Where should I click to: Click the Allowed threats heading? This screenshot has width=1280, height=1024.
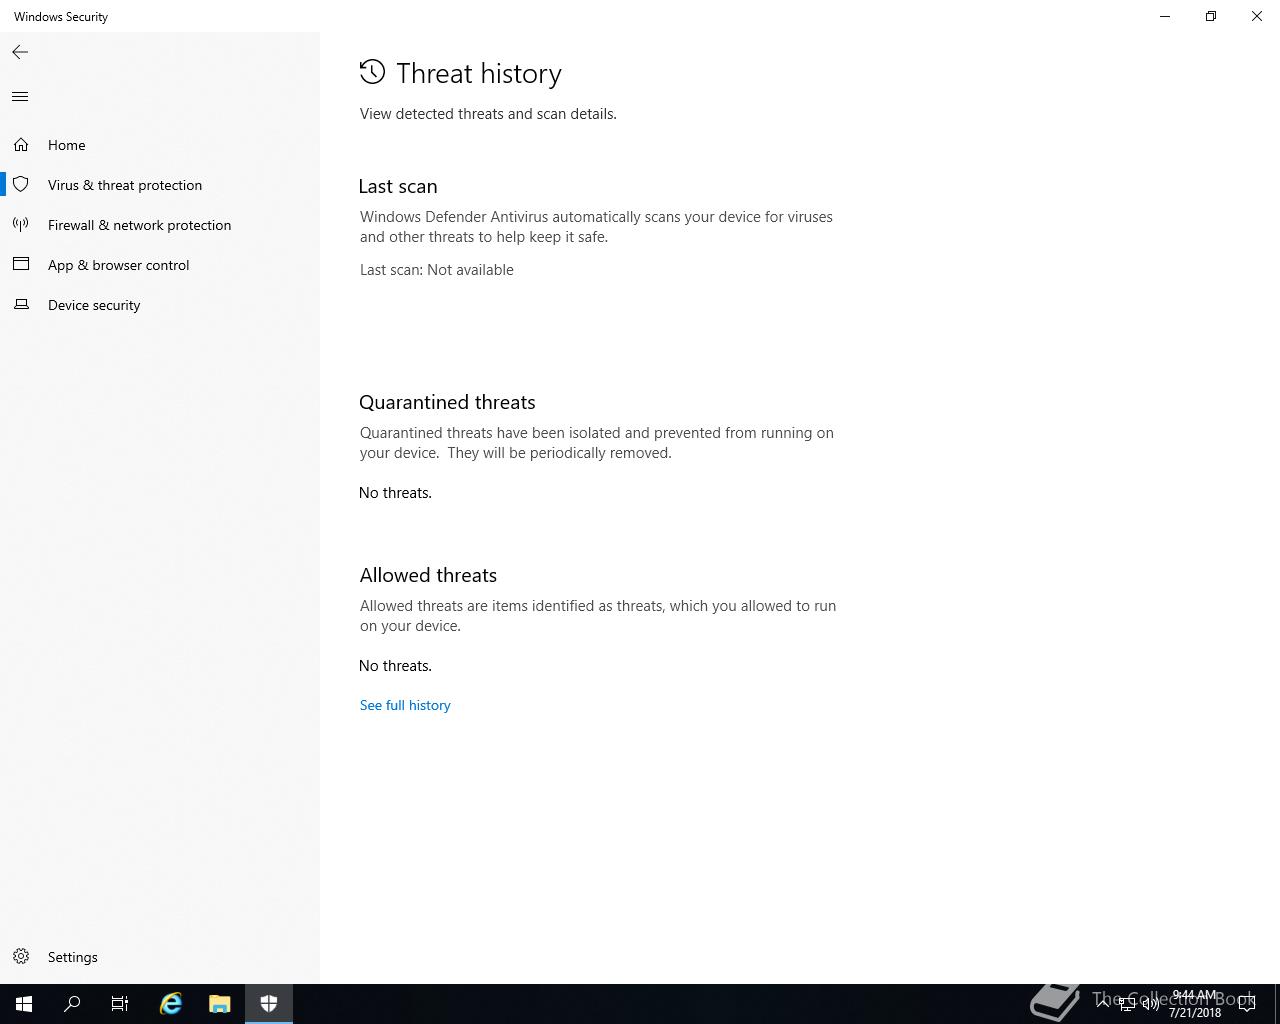pos(428,575)
